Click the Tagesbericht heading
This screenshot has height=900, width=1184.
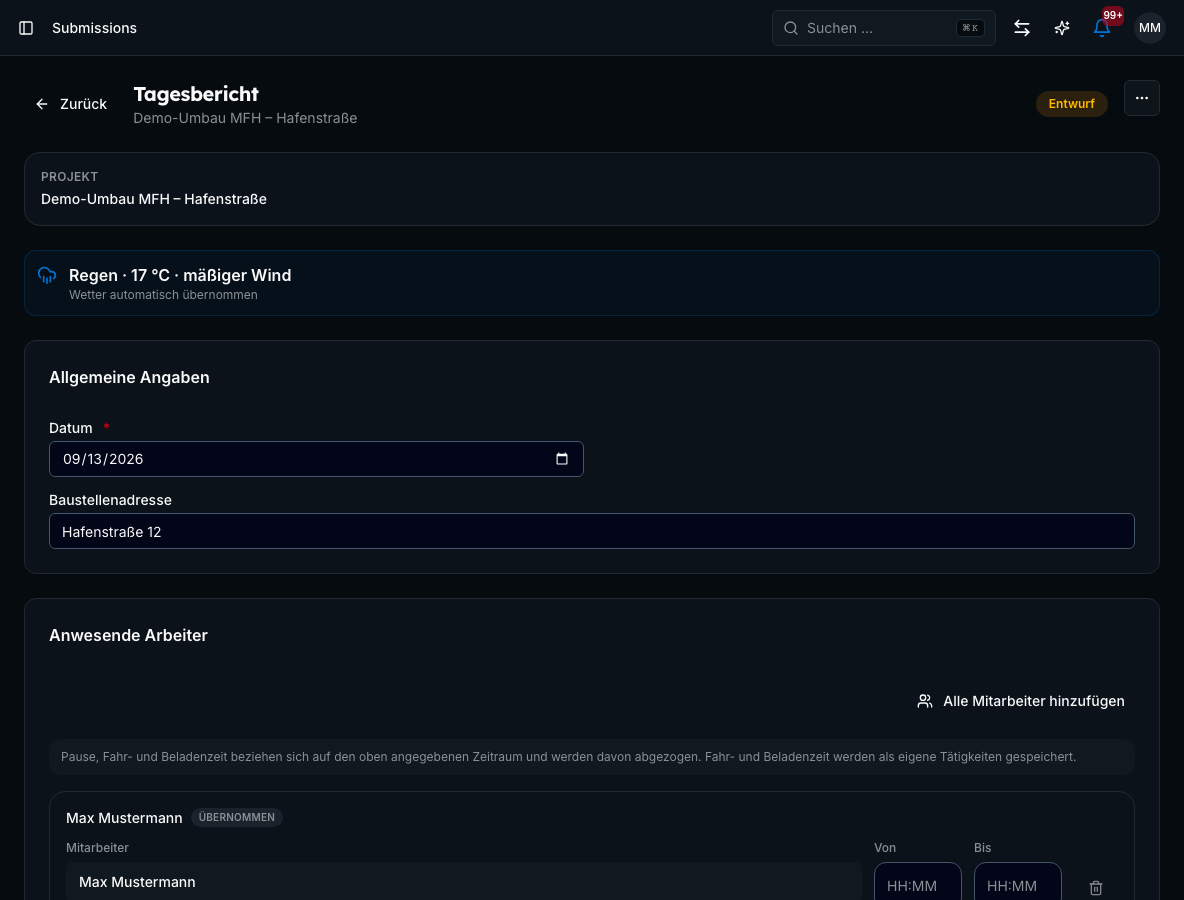click(x=196, y=94)
